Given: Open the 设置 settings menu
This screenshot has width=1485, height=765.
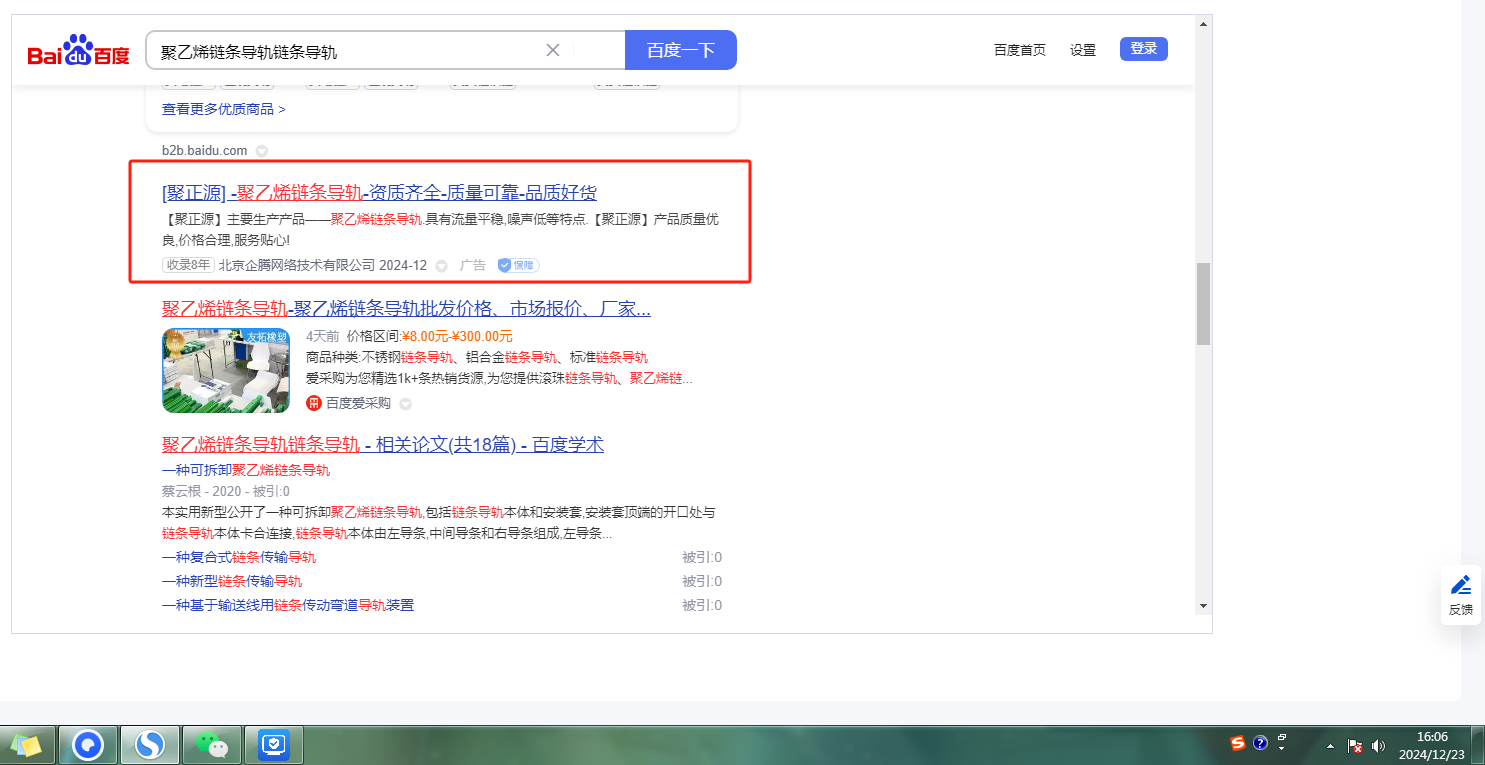Looking at the screenshot, I should [1082, 50].
